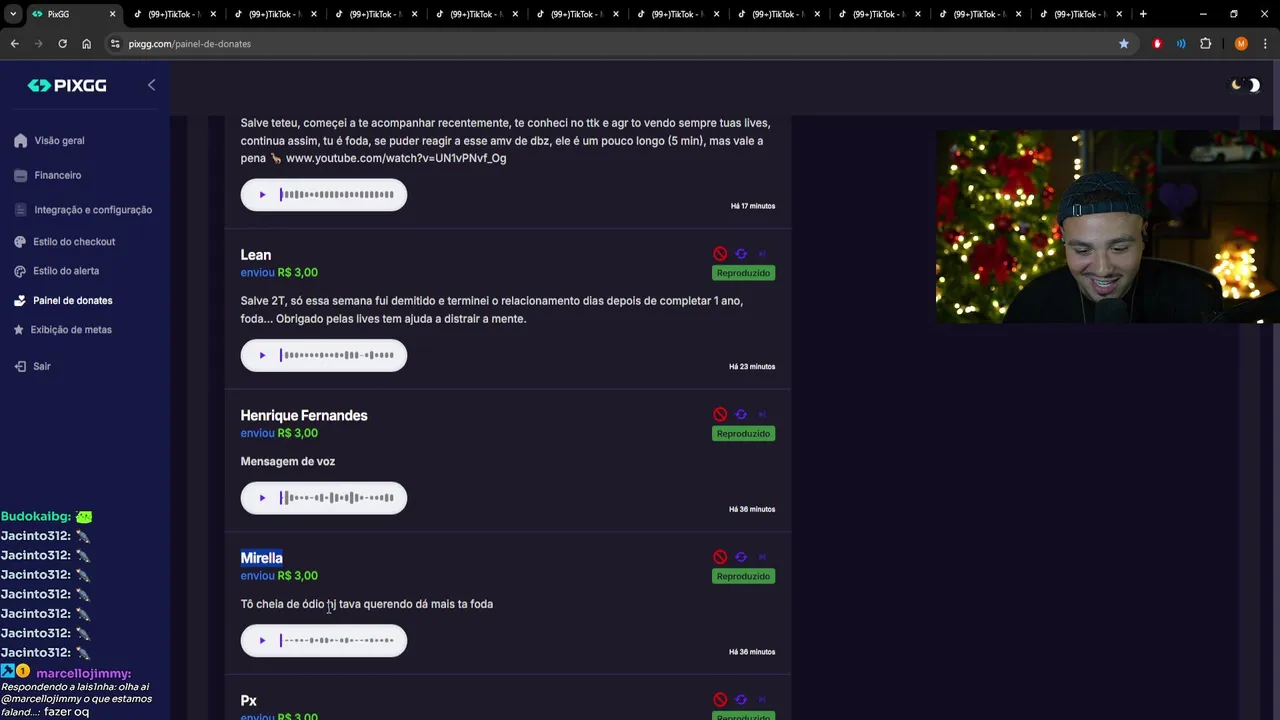Replay Px's donation with the refresh icon
This screenshot has height=720, width=1280.
point(741,700)
